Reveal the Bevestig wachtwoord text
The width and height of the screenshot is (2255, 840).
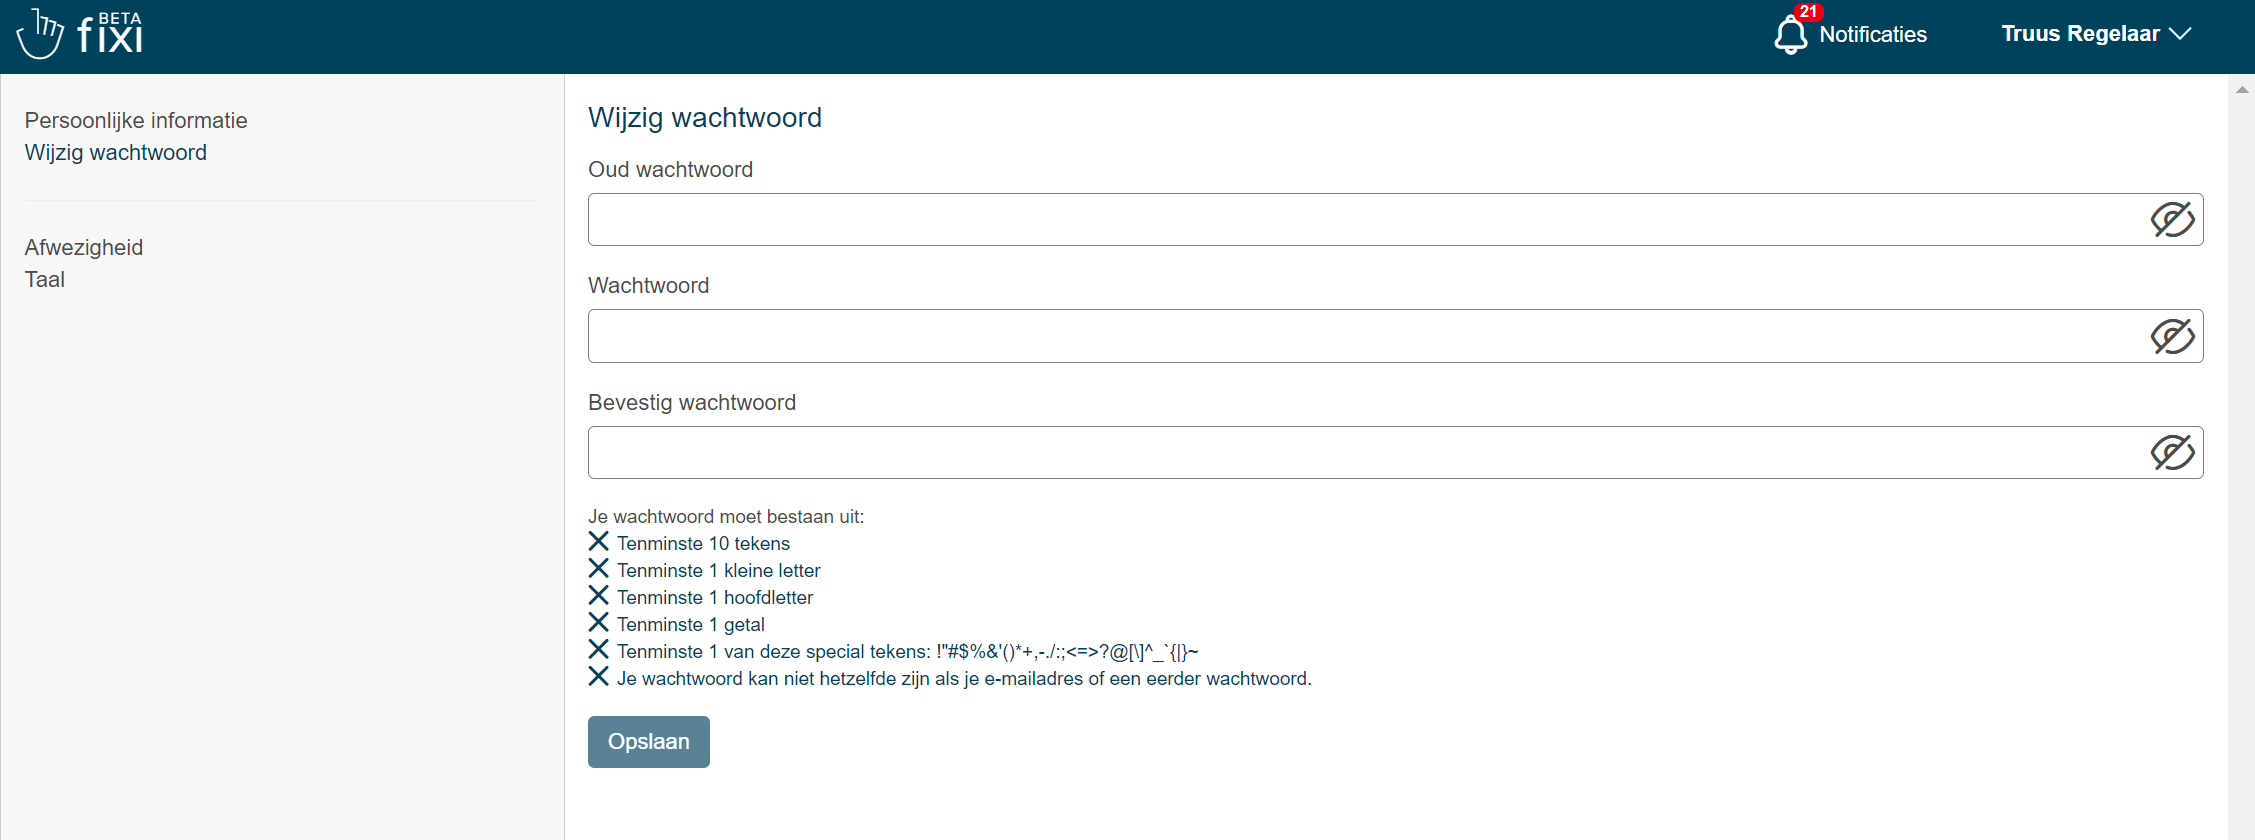tap(2172, 452)
